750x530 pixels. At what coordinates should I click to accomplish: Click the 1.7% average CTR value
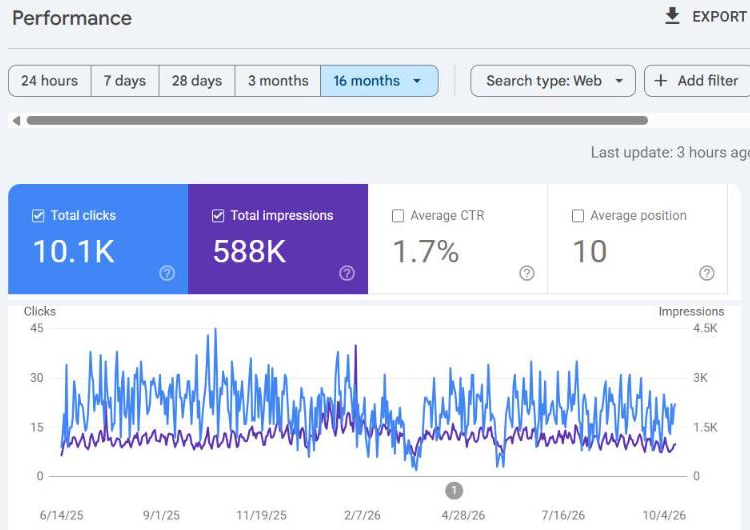pyautogui.click(x=426, y=251)
